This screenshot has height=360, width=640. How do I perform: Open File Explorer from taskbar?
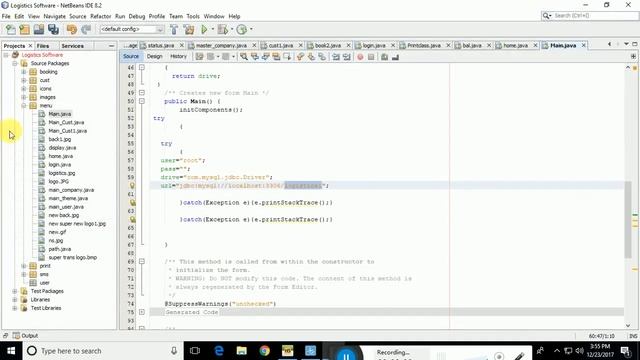pyautogui.click(x=242, y=351)
